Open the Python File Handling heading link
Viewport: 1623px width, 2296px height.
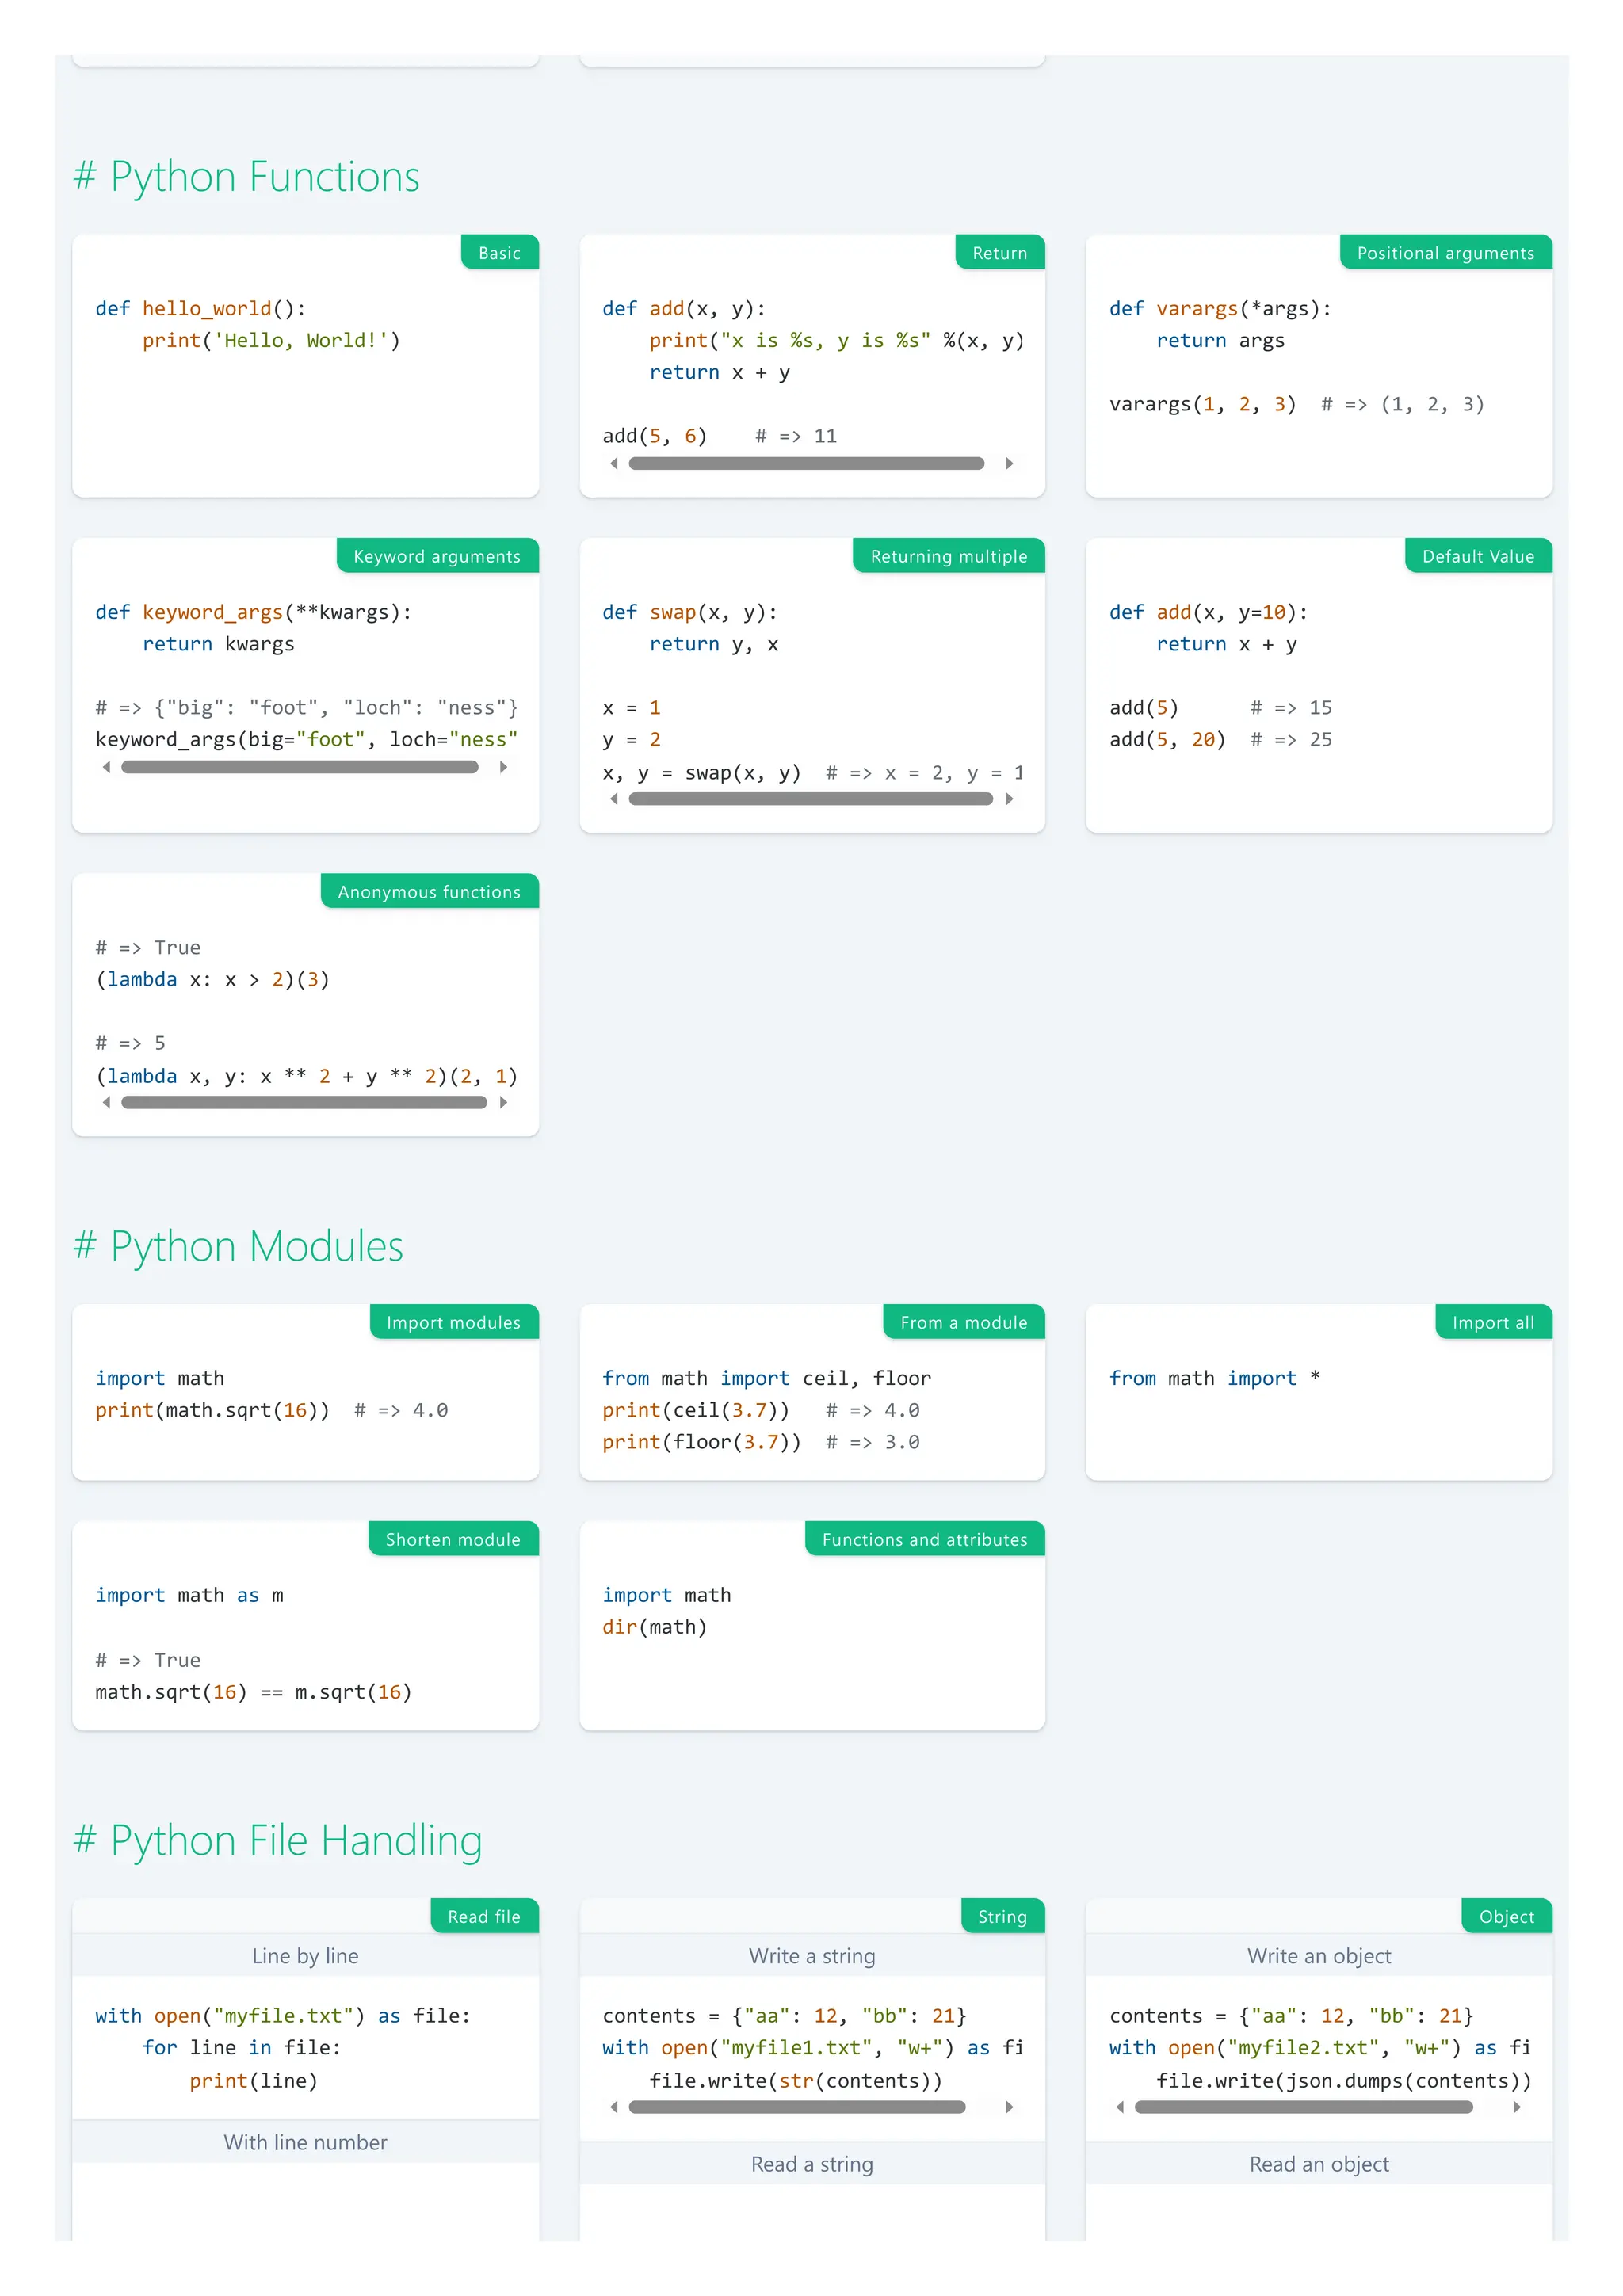coord(295,1841)
